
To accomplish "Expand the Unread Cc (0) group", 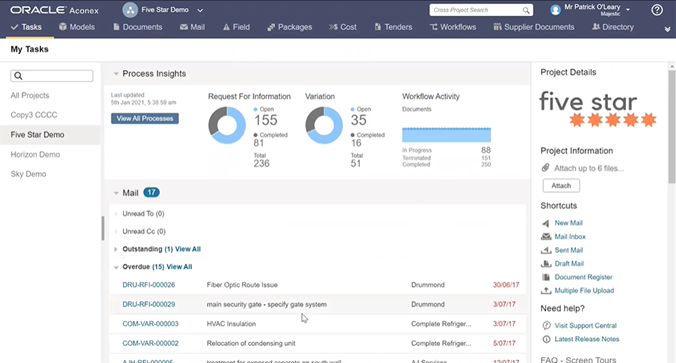I will [x=116, y=232].
